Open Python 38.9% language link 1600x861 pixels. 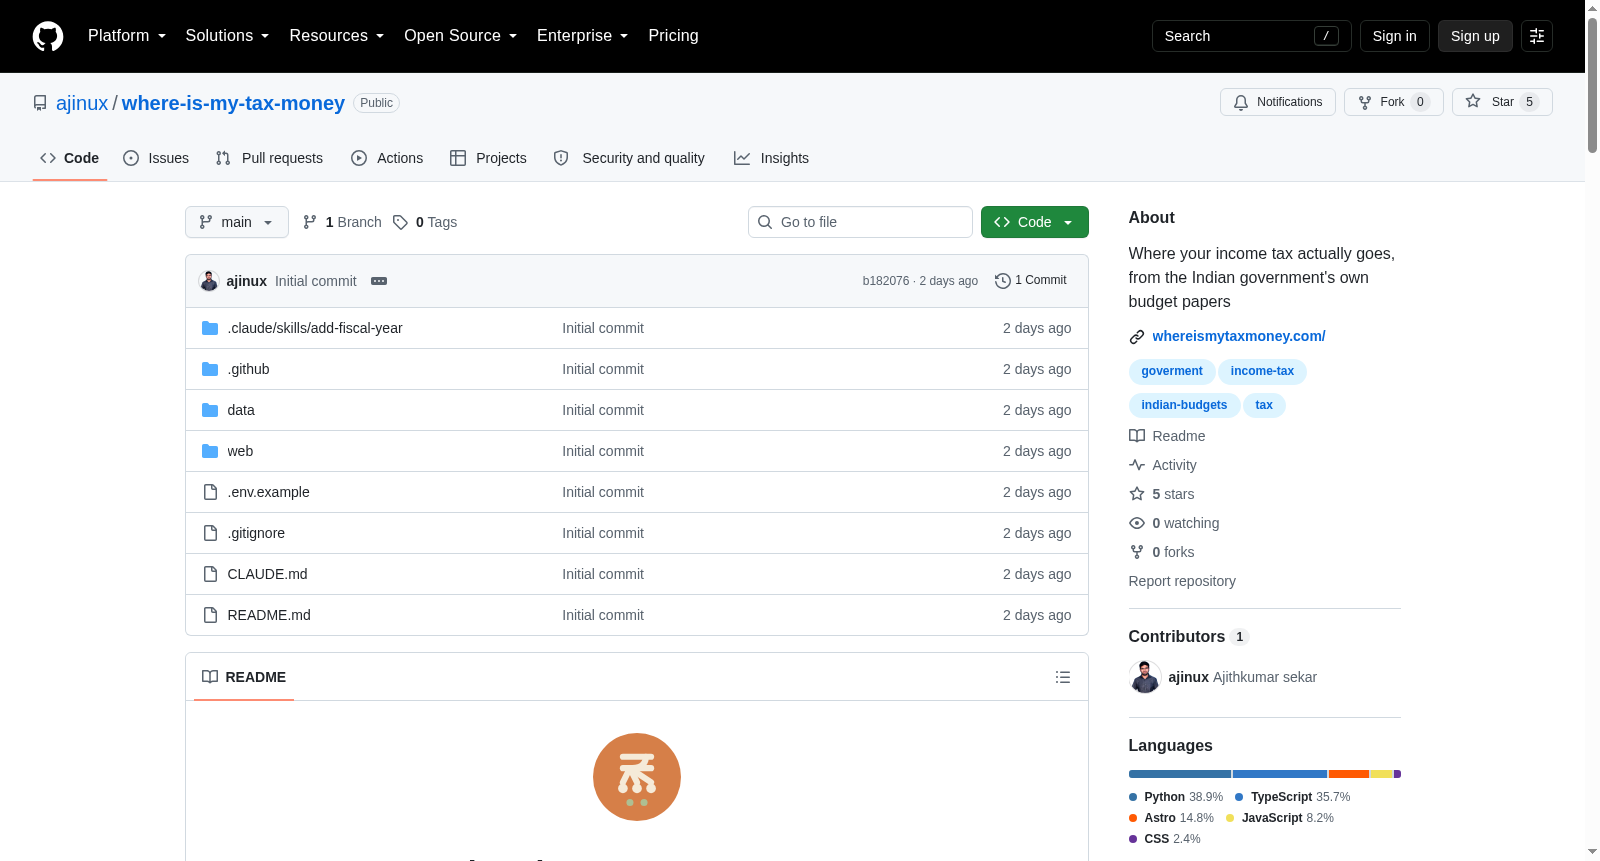tap(1176, 797)
